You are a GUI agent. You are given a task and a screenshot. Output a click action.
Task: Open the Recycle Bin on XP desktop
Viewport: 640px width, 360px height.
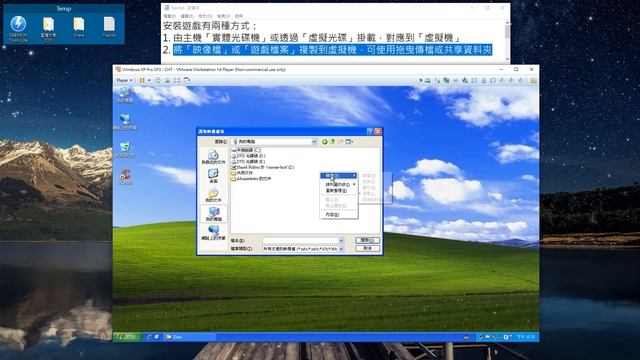coord(125,149)
